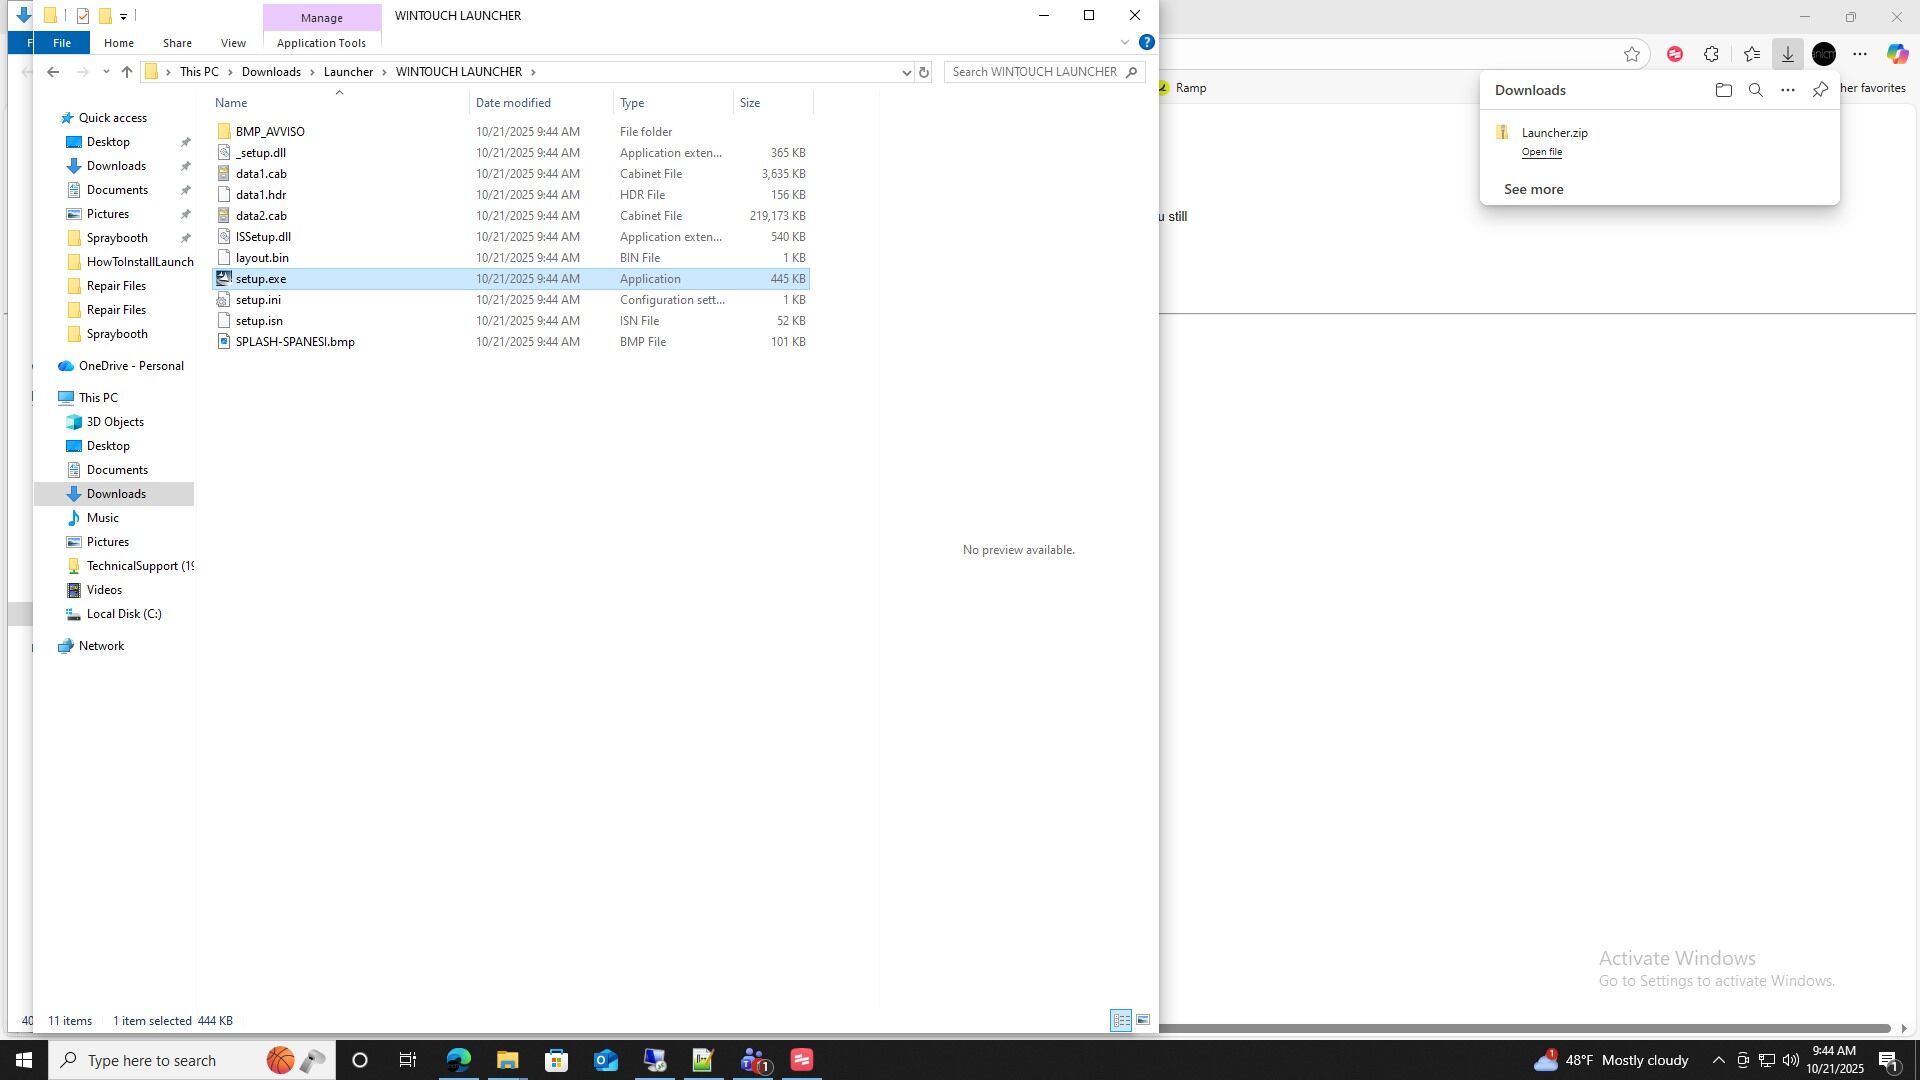1920x1080 pixels.
Task: Open downloads folder icon in Edge panel
Action: click(1723, 90)
